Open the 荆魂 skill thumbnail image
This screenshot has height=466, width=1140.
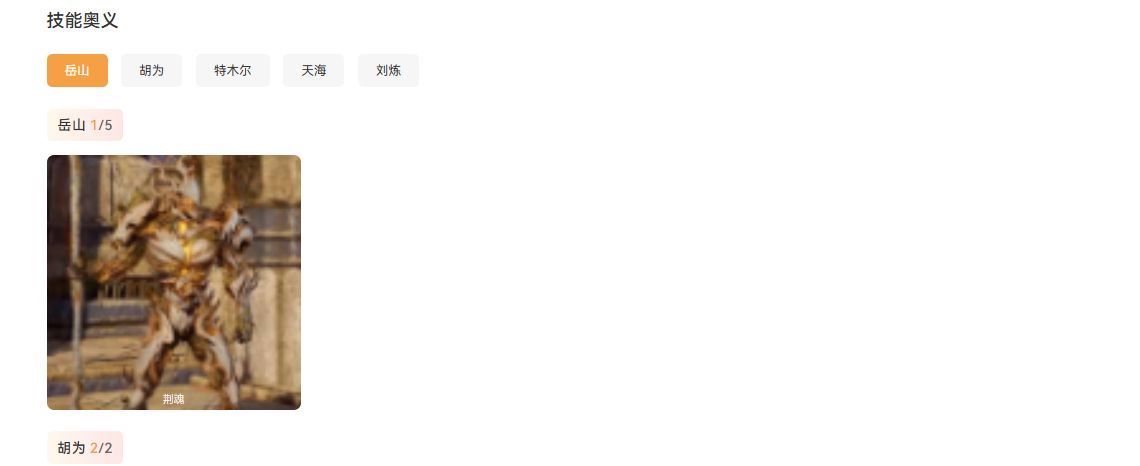point(174,282)
